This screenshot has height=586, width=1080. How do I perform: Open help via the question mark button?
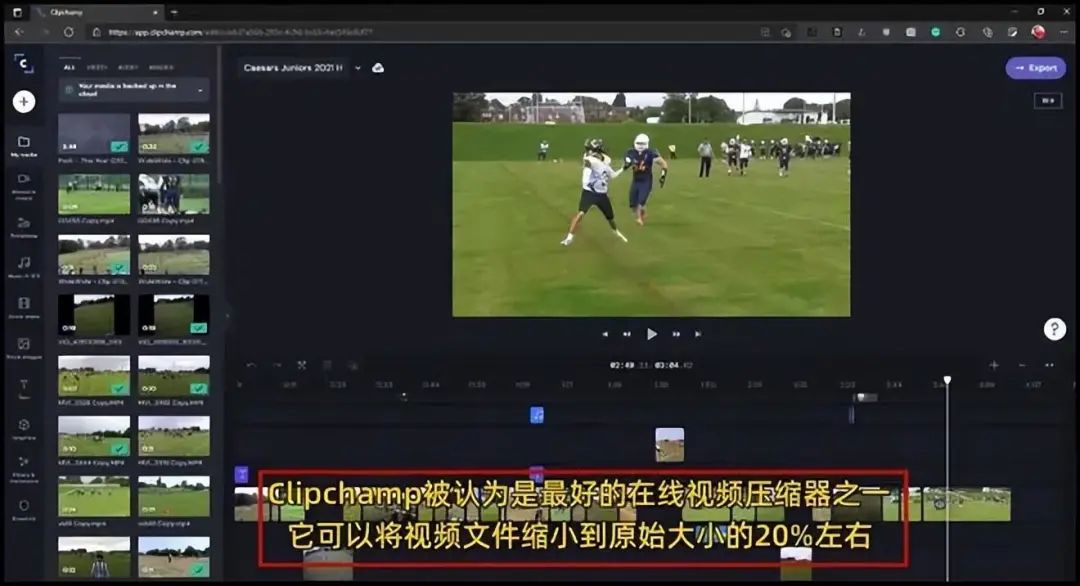coord(1055,330)
